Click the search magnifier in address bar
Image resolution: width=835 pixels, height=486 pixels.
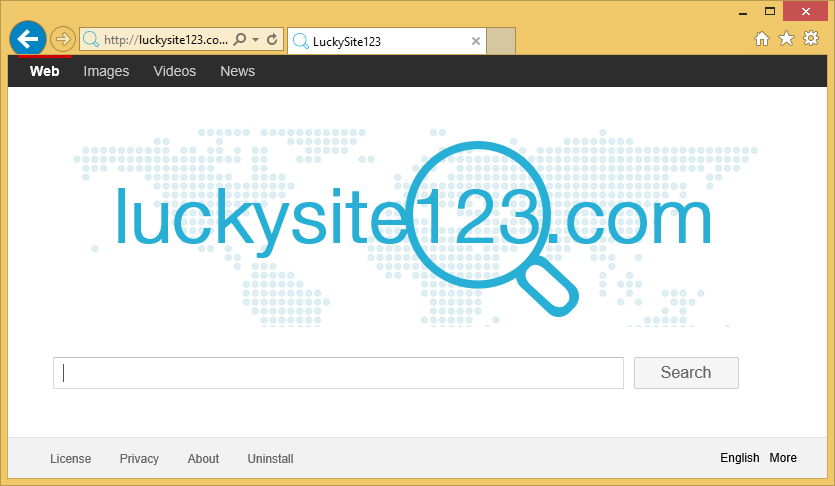click(x=240, y=40)
